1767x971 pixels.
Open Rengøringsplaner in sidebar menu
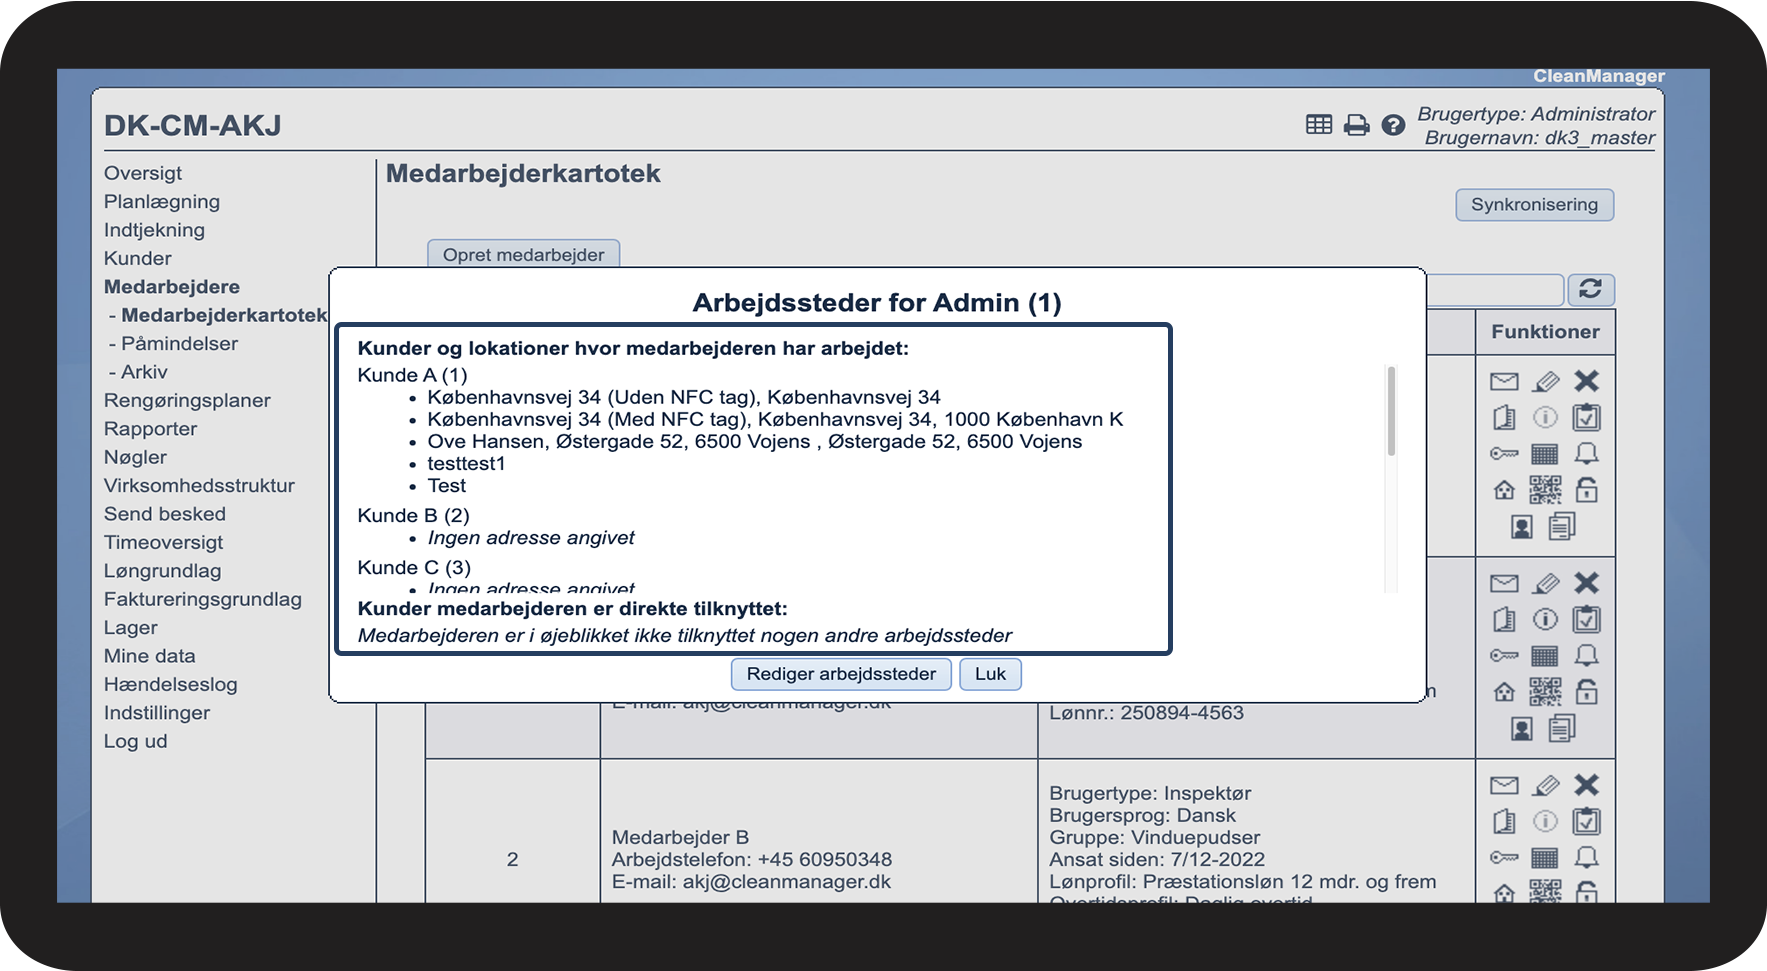pyautogui.click(x=187, y=401)
